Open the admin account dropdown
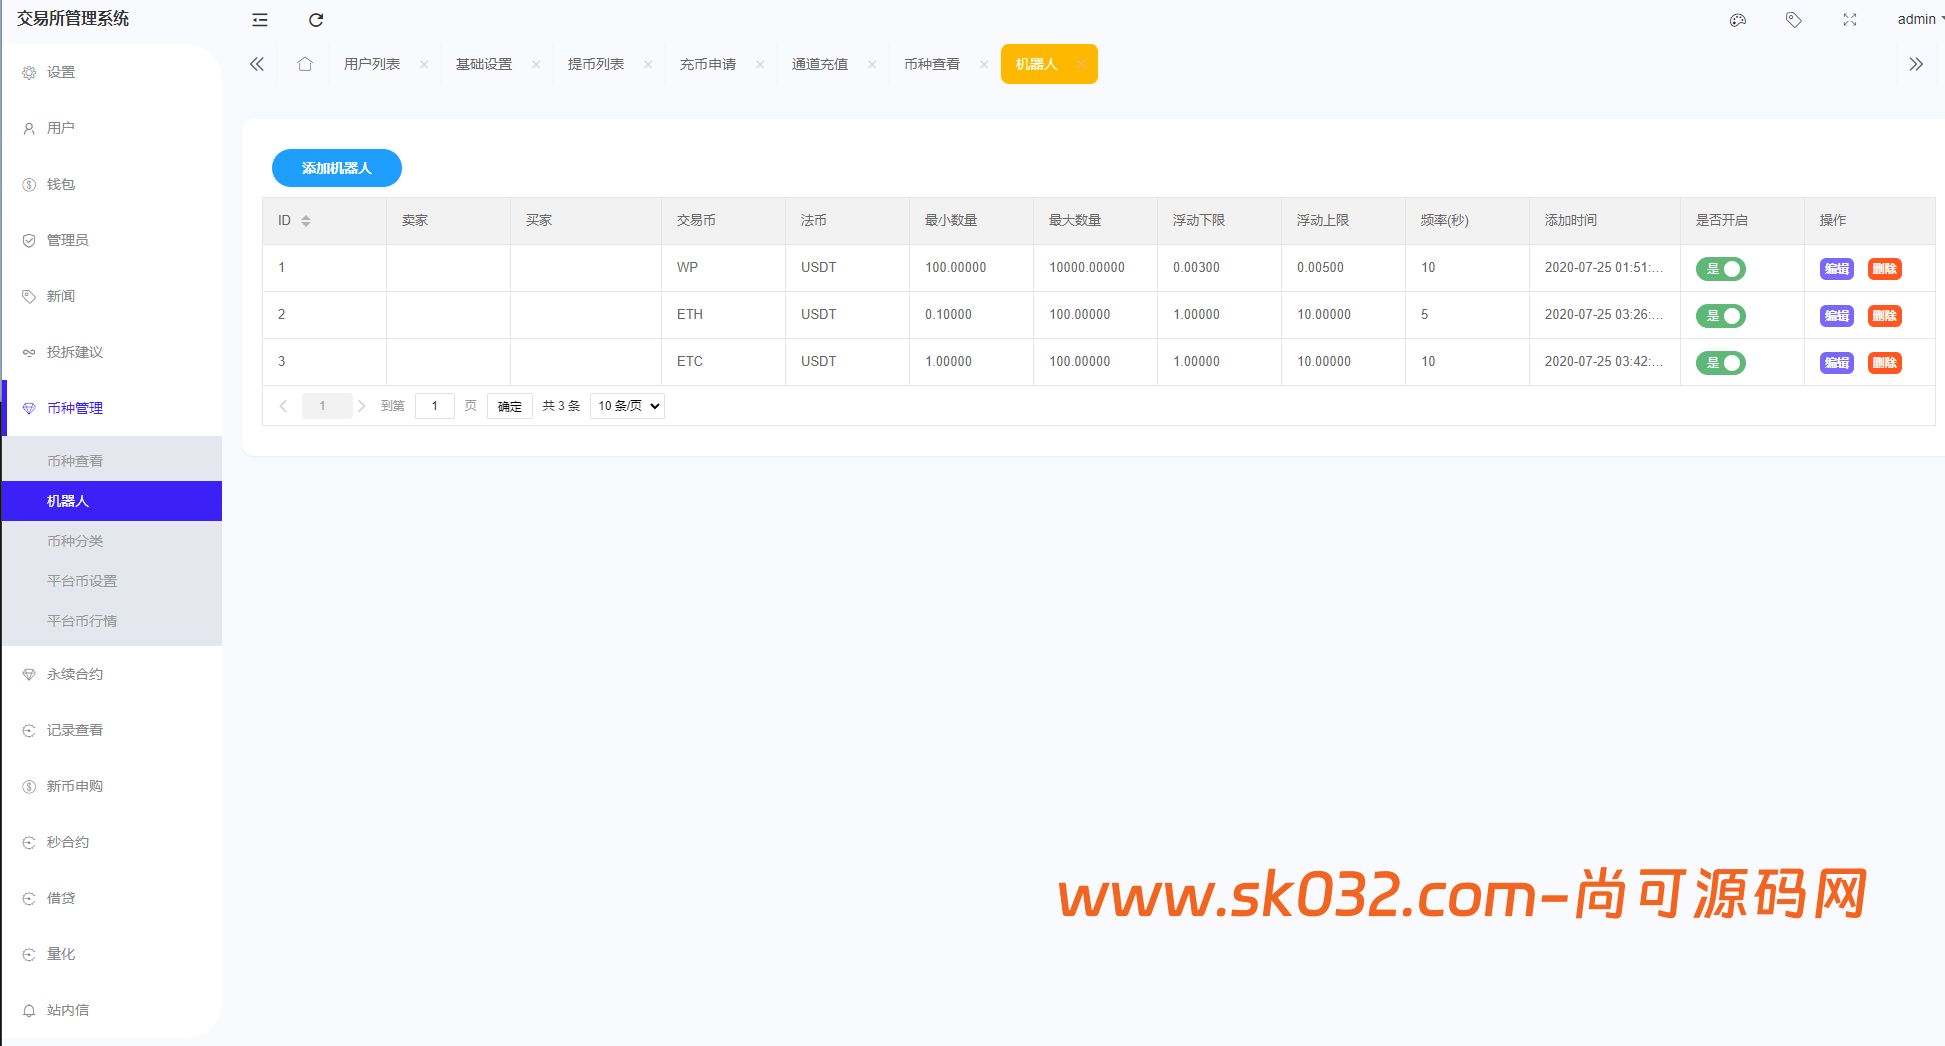This screenshot has width=1945, height=1046. pyautogui.click(x=1915, y=18)
